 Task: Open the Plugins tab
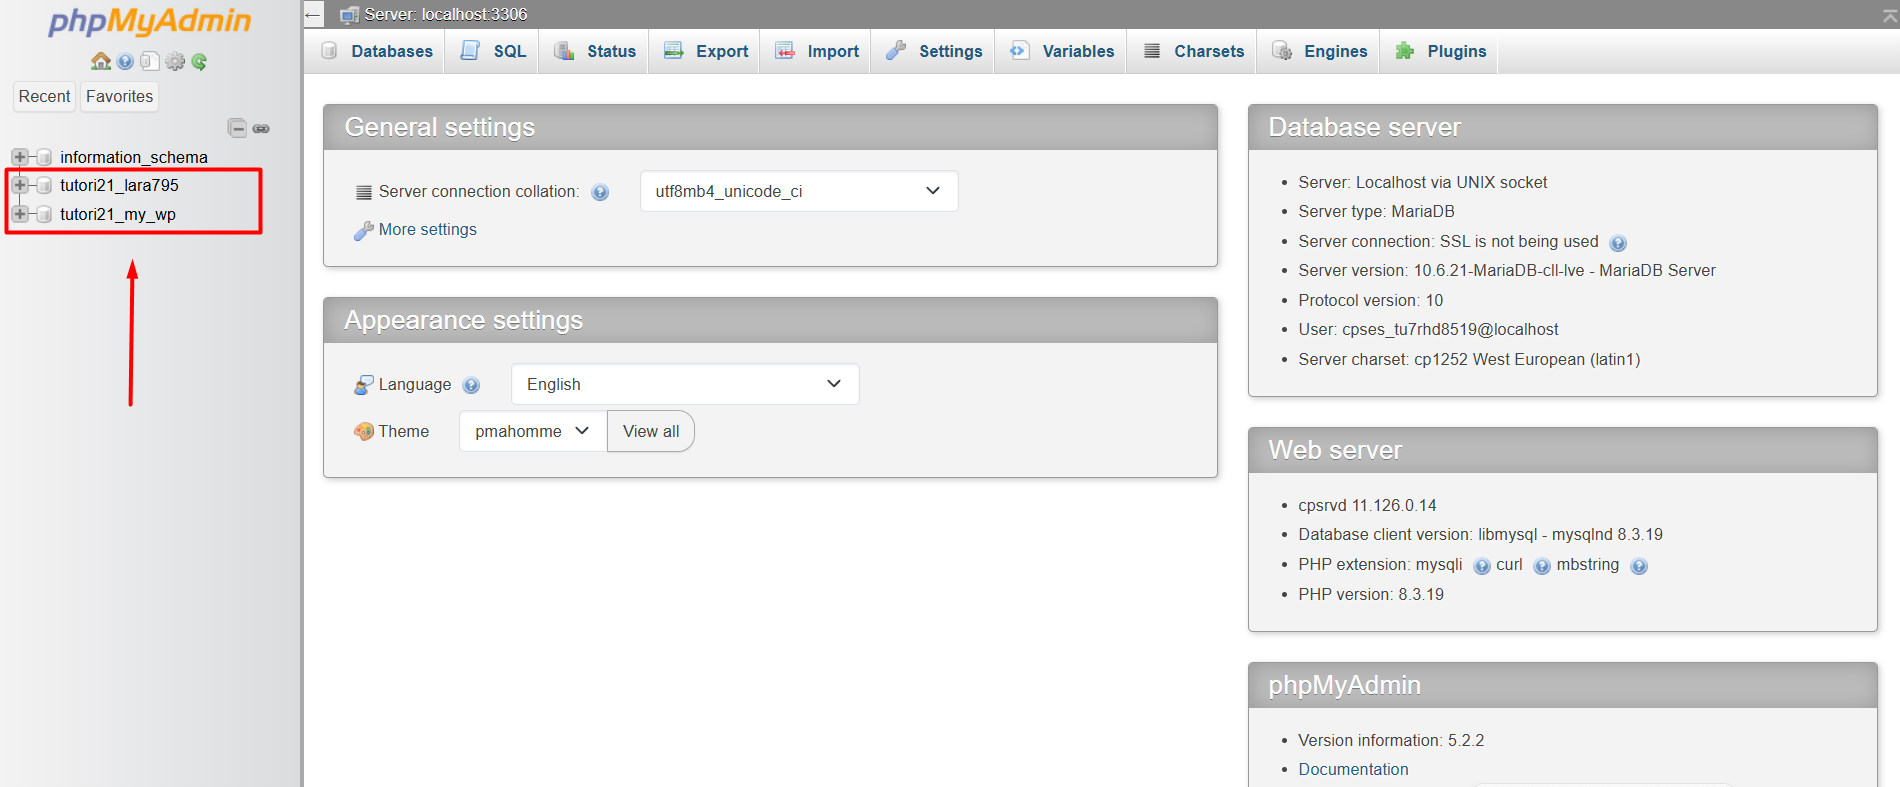pos(1441,51)
